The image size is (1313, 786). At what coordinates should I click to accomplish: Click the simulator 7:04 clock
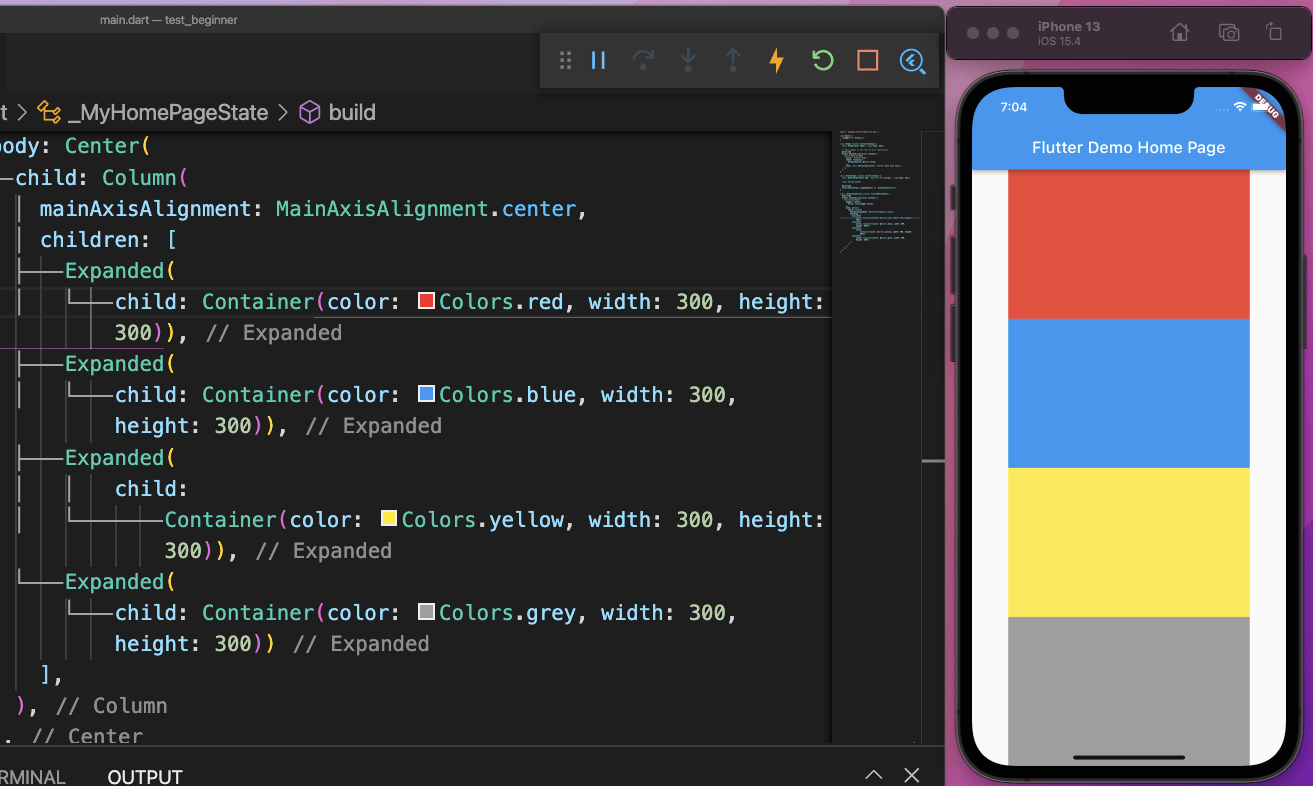pyautogui.click(x=1013, y=107)
